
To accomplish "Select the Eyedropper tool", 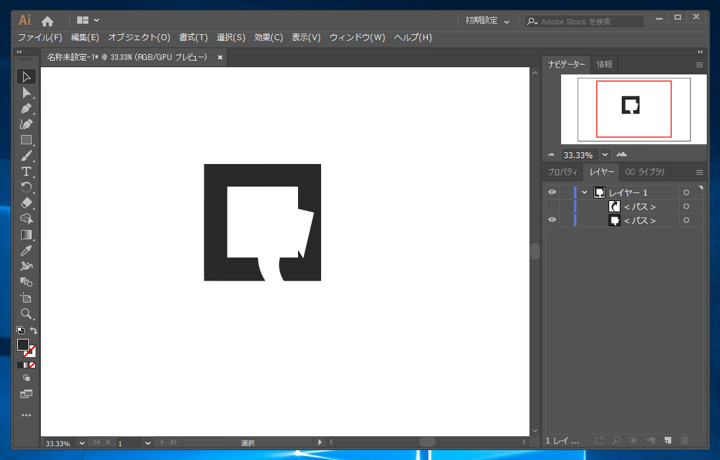I will point(26,251).
